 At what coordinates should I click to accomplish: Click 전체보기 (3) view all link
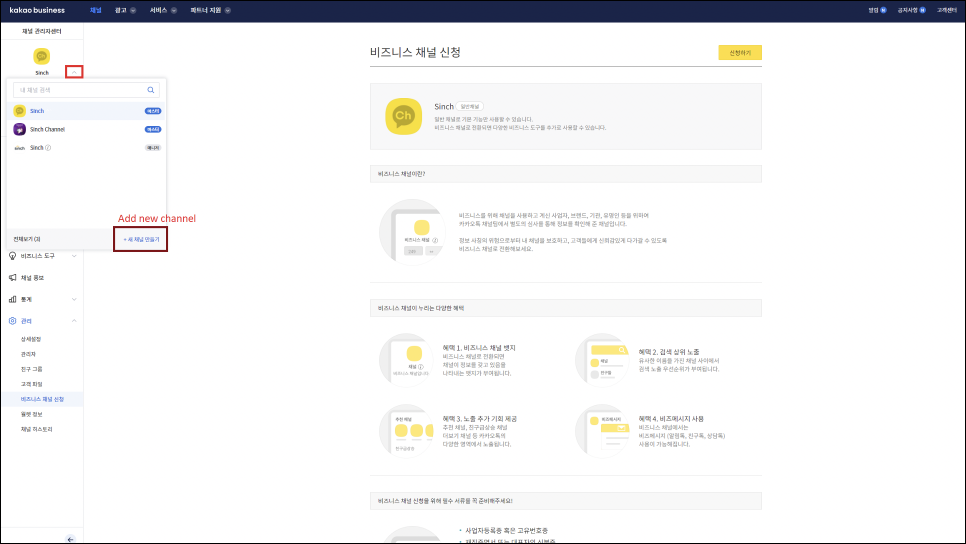27,239
